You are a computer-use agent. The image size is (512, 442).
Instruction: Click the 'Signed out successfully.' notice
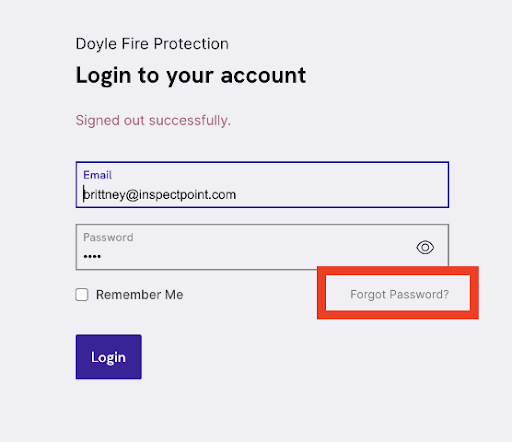[x=153, y=120]
